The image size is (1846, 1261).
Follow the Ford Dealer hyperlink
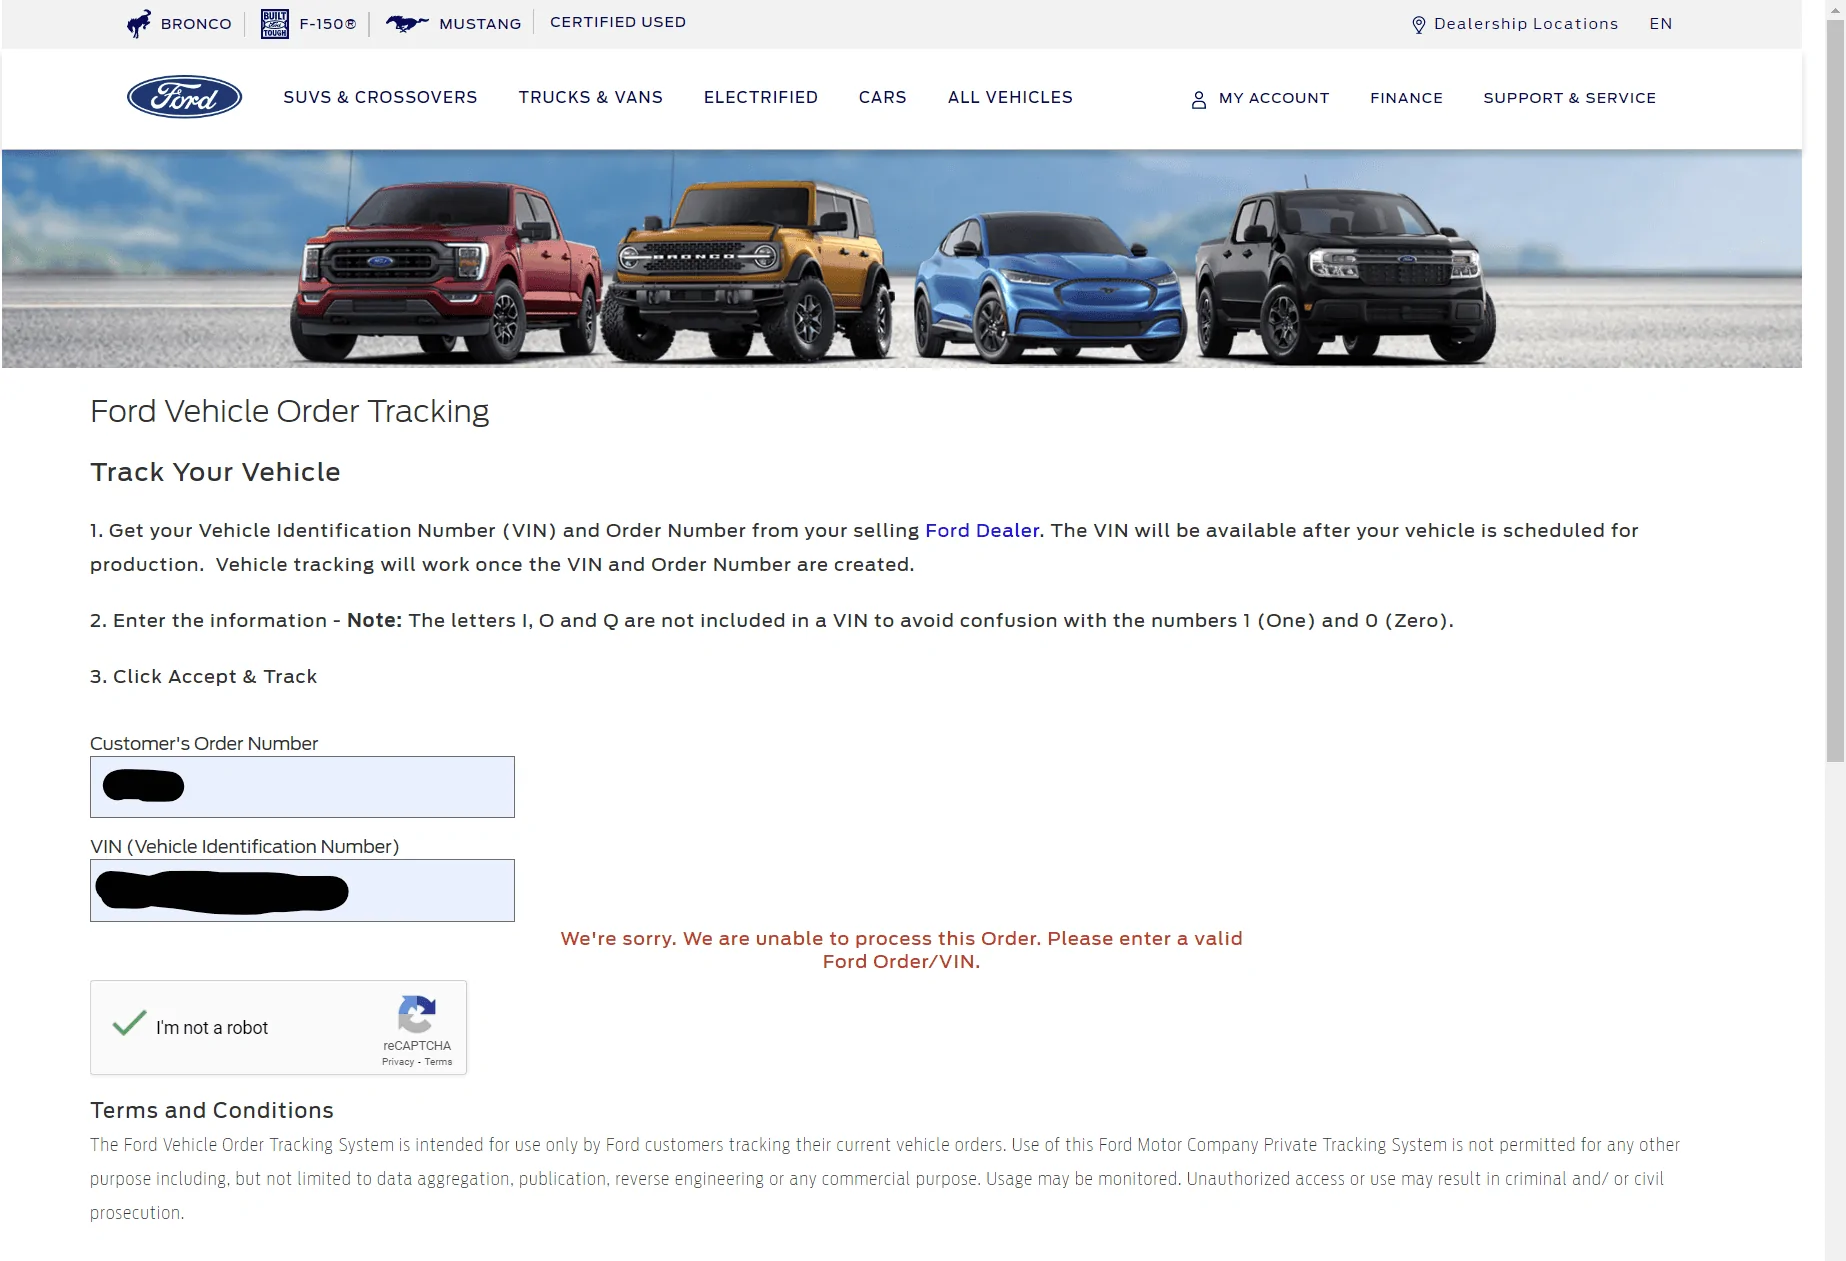tap(982, 531)
